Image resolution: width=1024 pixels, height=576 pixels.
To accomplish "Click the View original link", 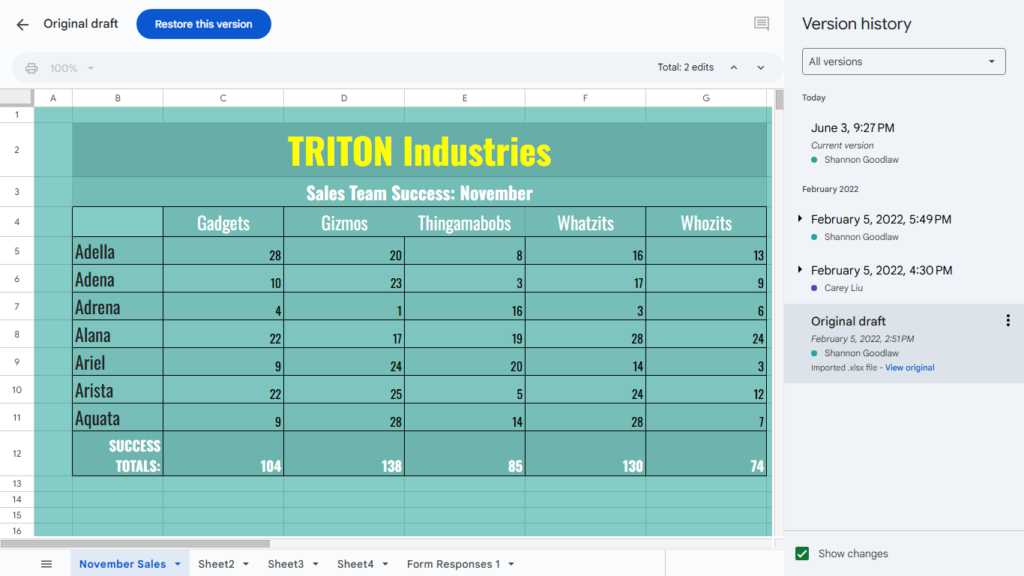I will click(909, 368).
